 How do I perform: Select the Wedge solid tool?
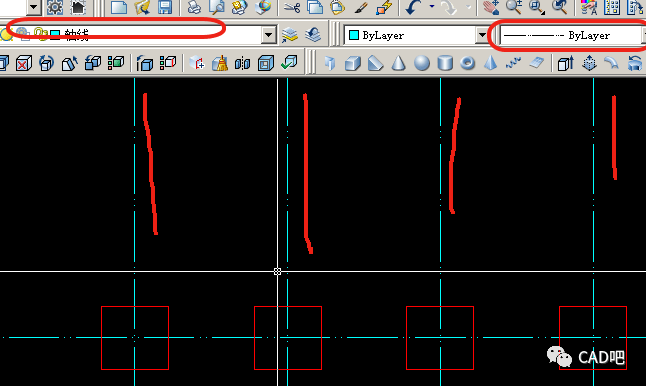pyautogui.click(x=375, y=63)
